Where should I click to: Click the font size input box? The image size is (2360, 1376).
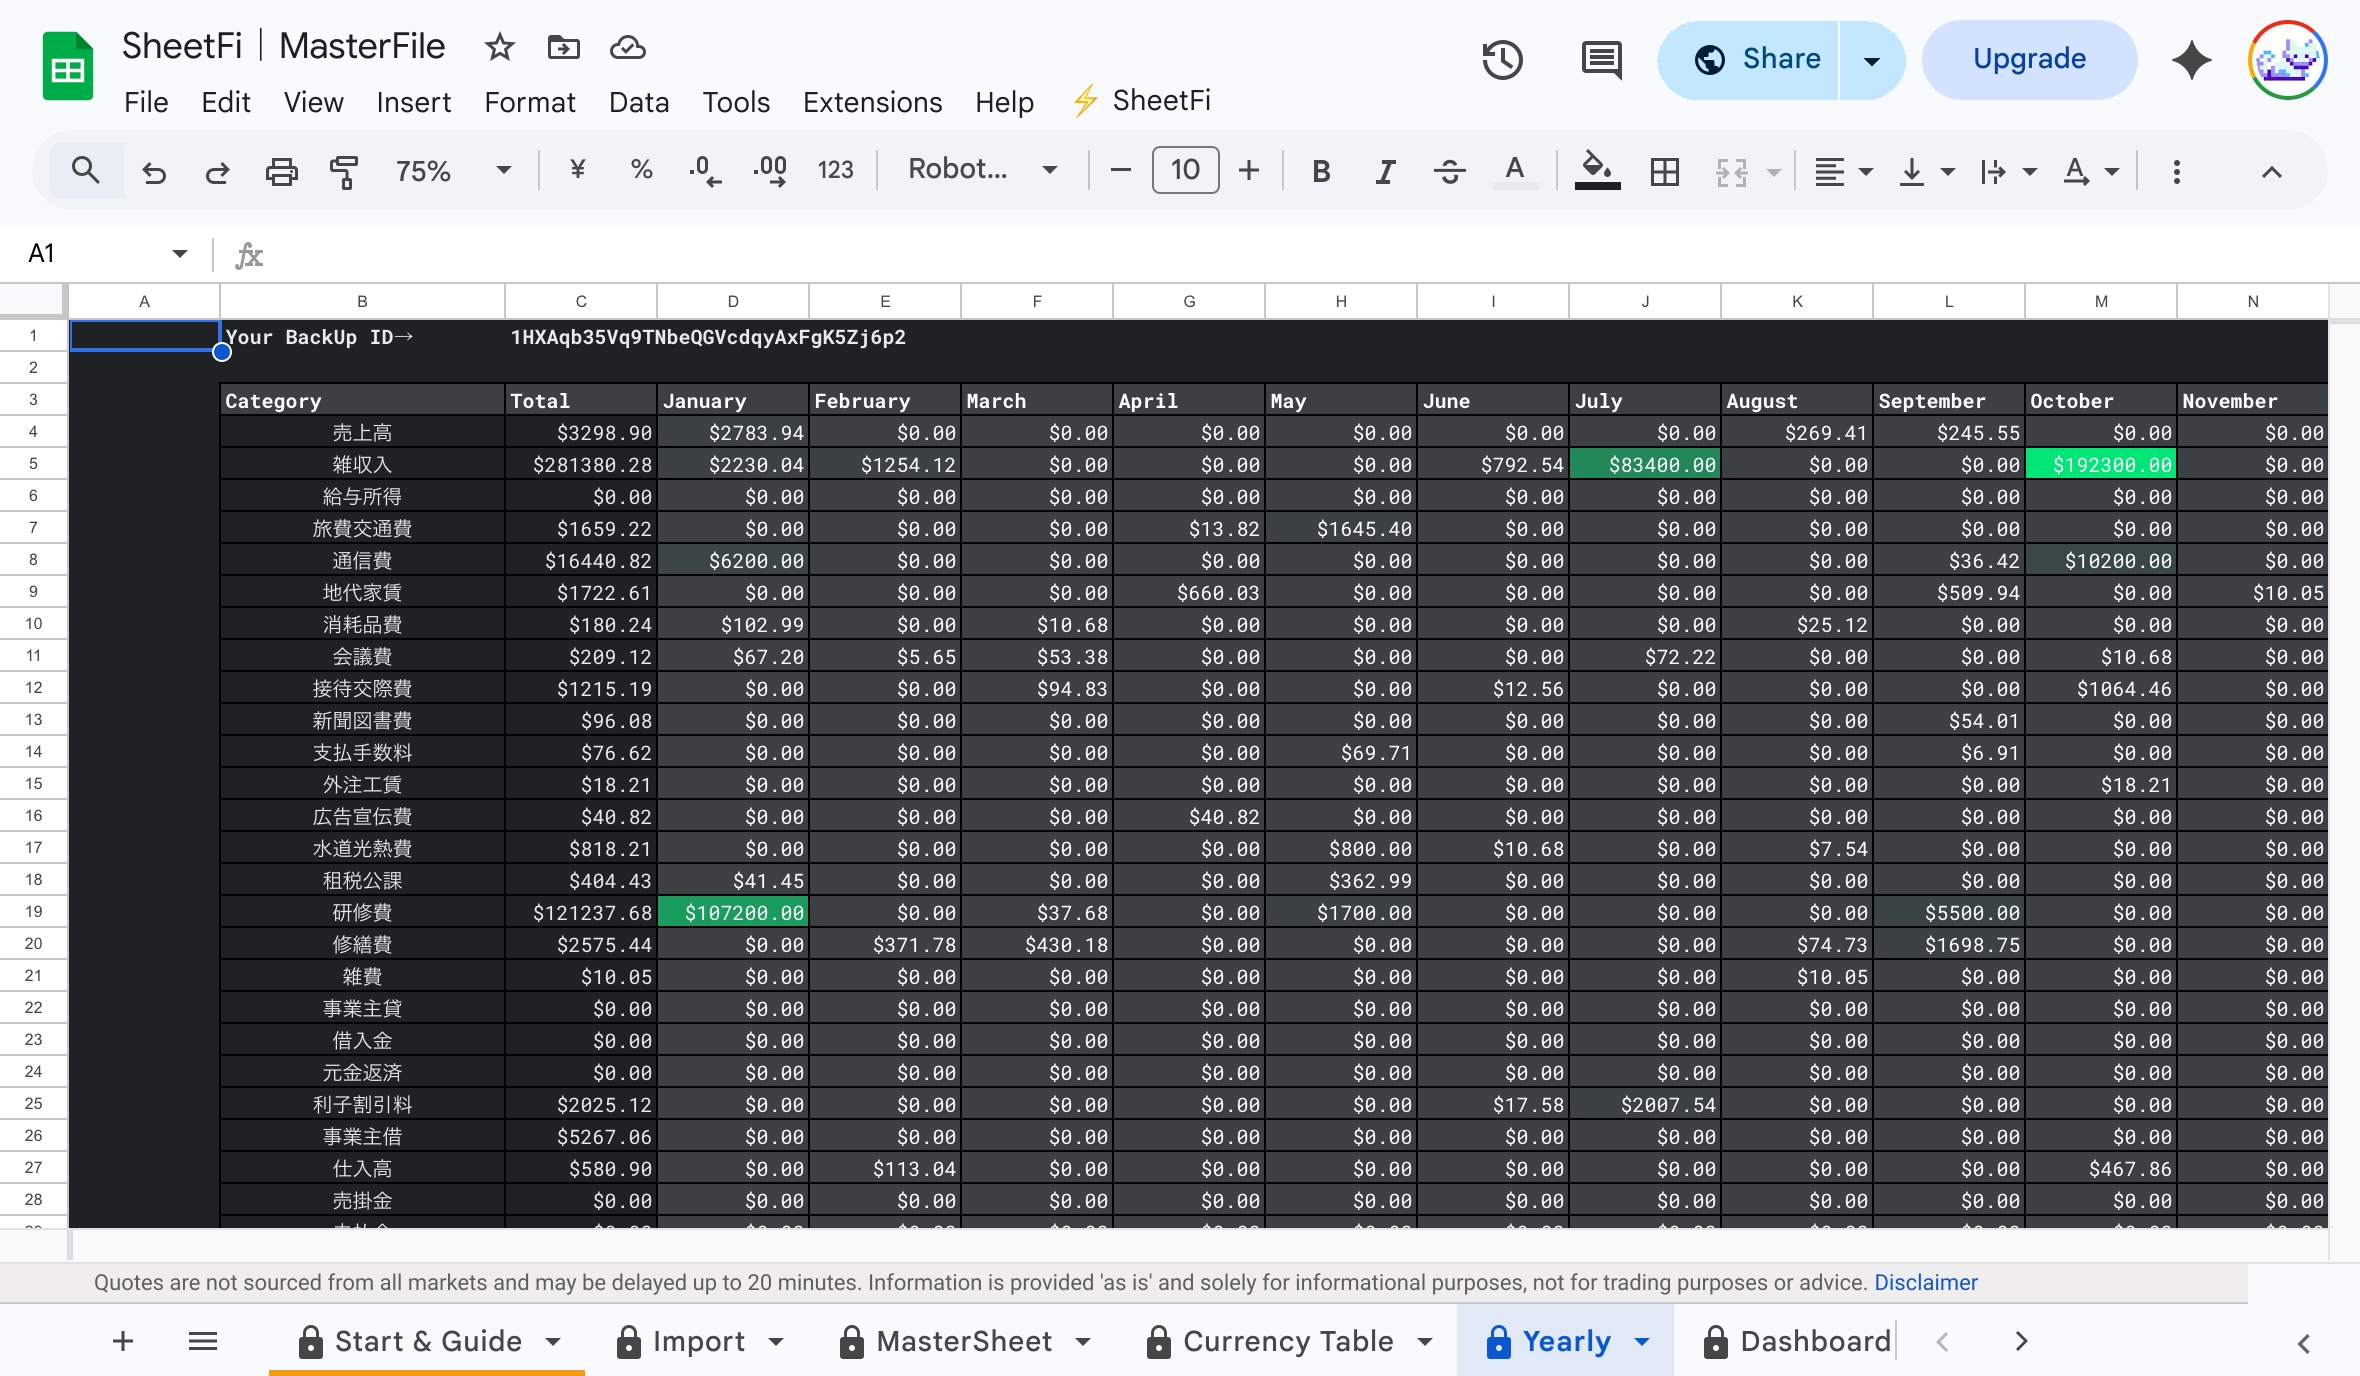1185,170
